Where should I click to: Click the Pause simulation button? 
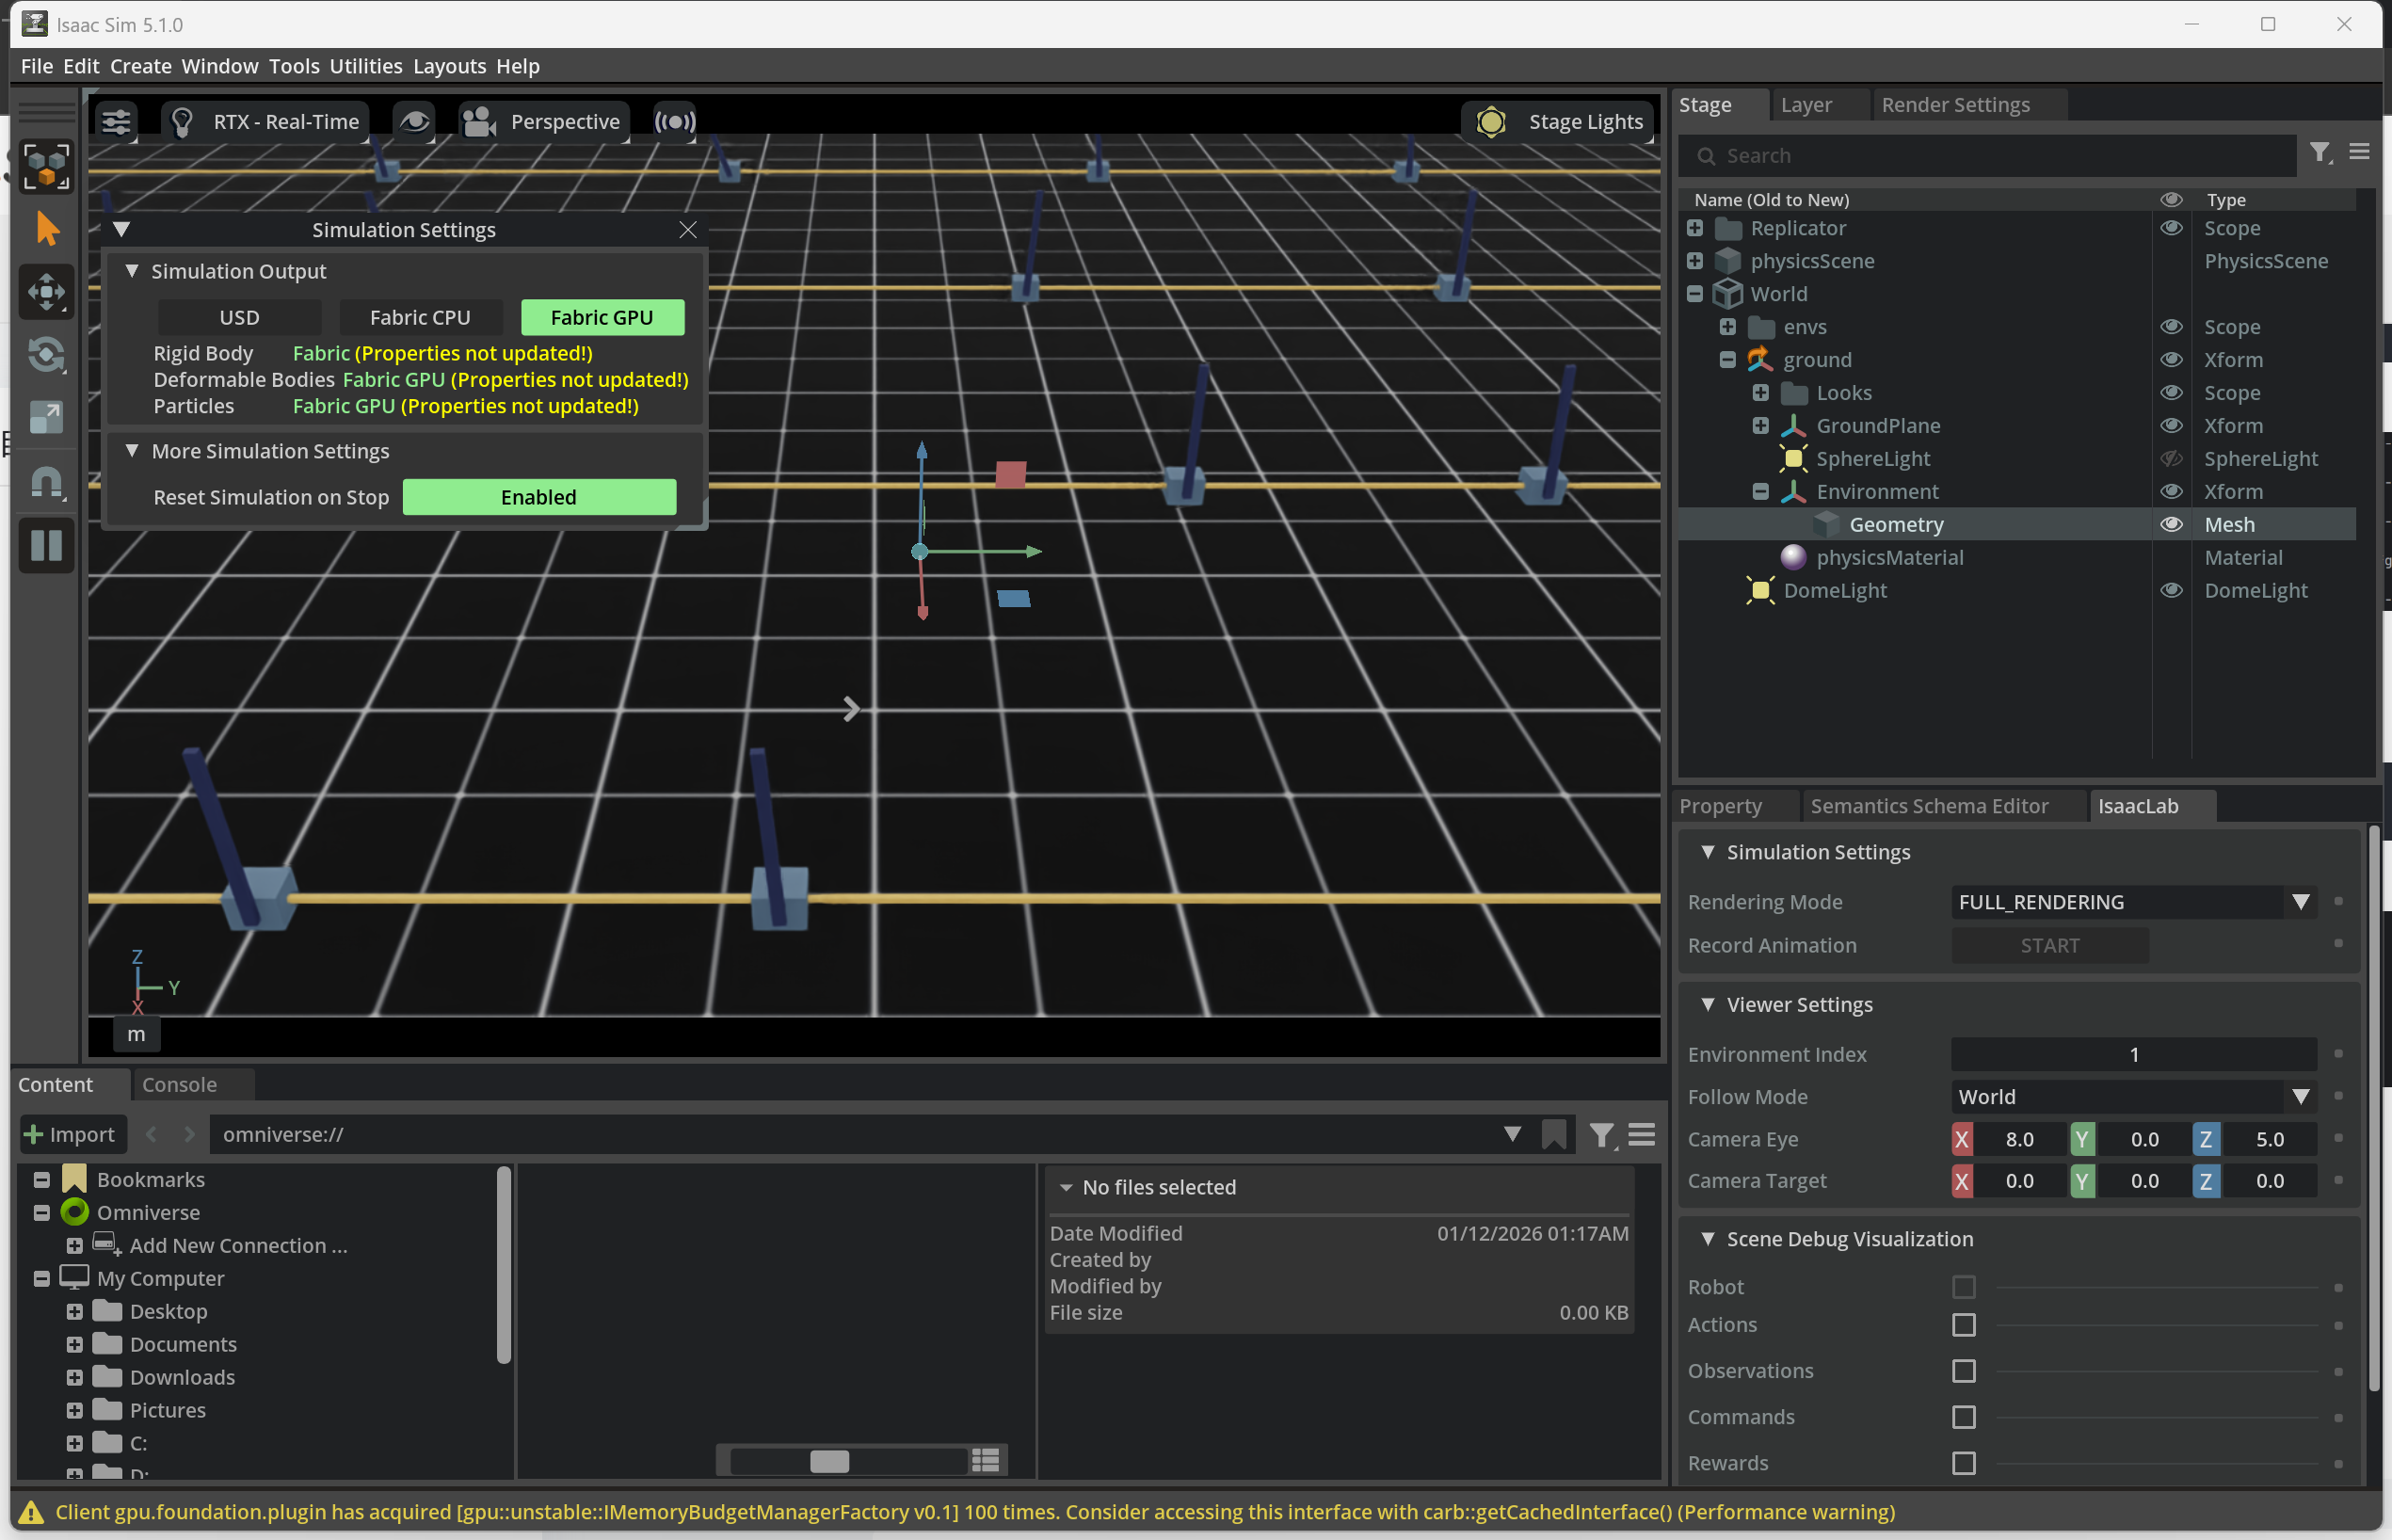46,546
